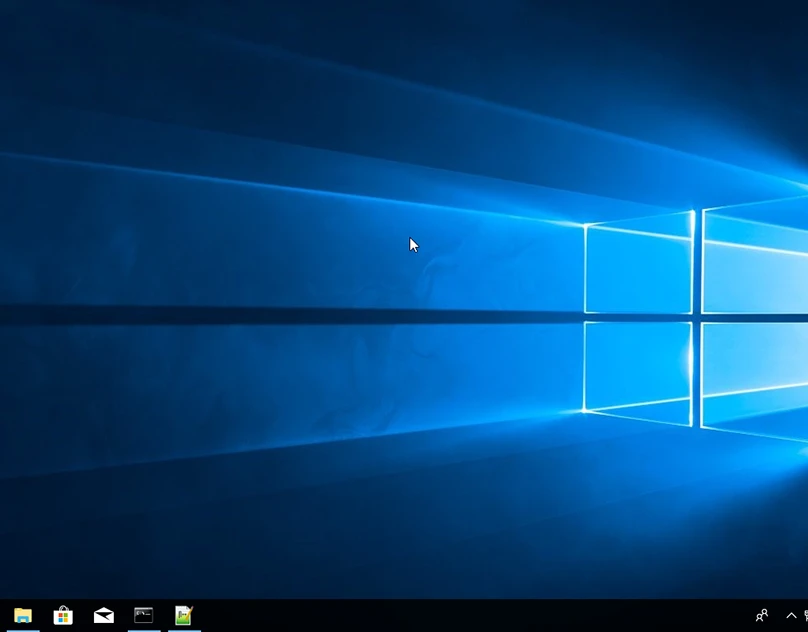808x632 pixels.
Task: Open File Explorer from the taskbar
Action: pos(22,615)
